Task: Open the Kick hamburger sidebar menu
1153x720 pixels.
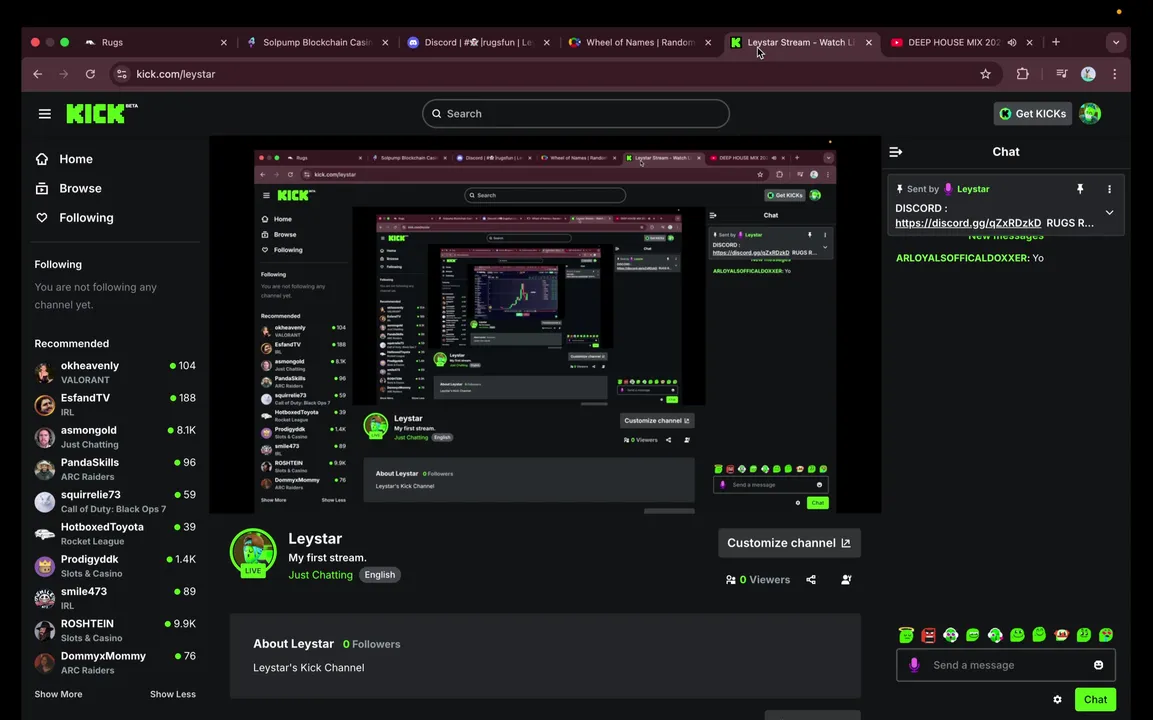Action: [45, 114]
